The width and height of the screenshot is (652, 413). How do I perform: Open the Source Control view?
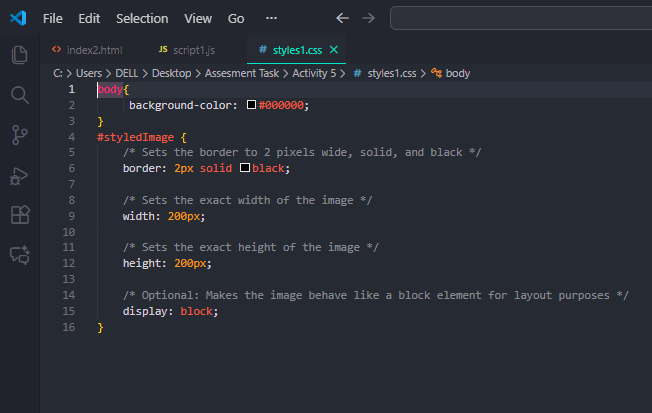click(19, 135)
